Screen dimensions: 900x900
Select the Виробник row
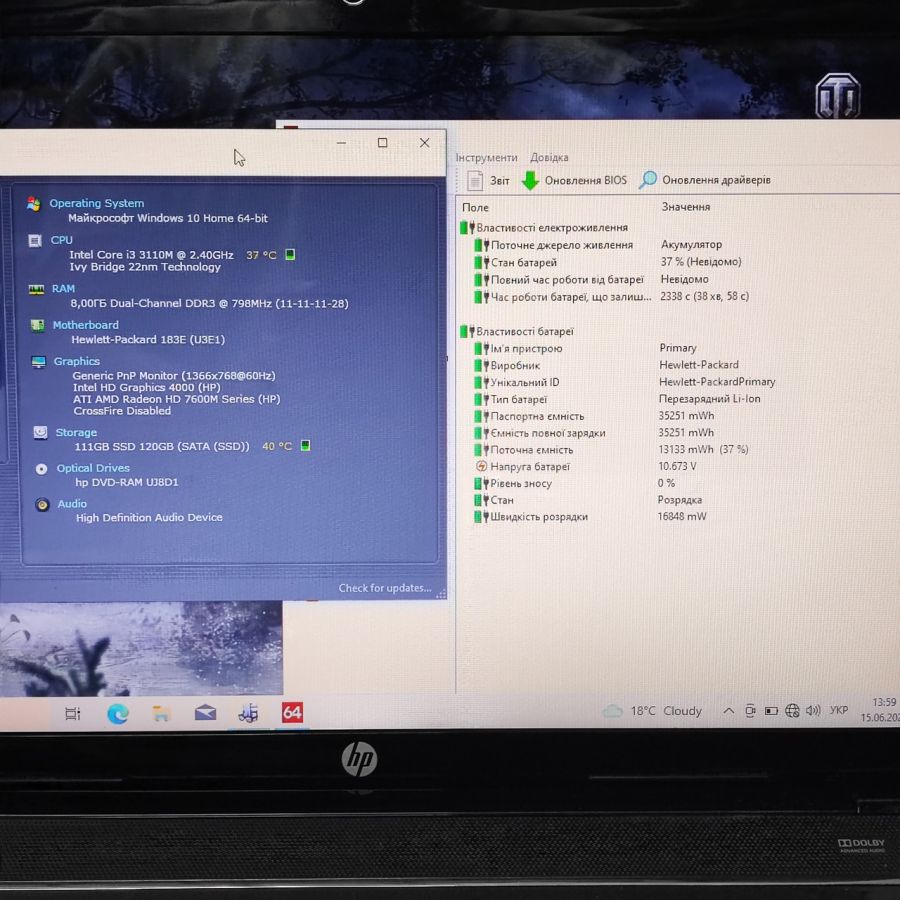(606, 365)
